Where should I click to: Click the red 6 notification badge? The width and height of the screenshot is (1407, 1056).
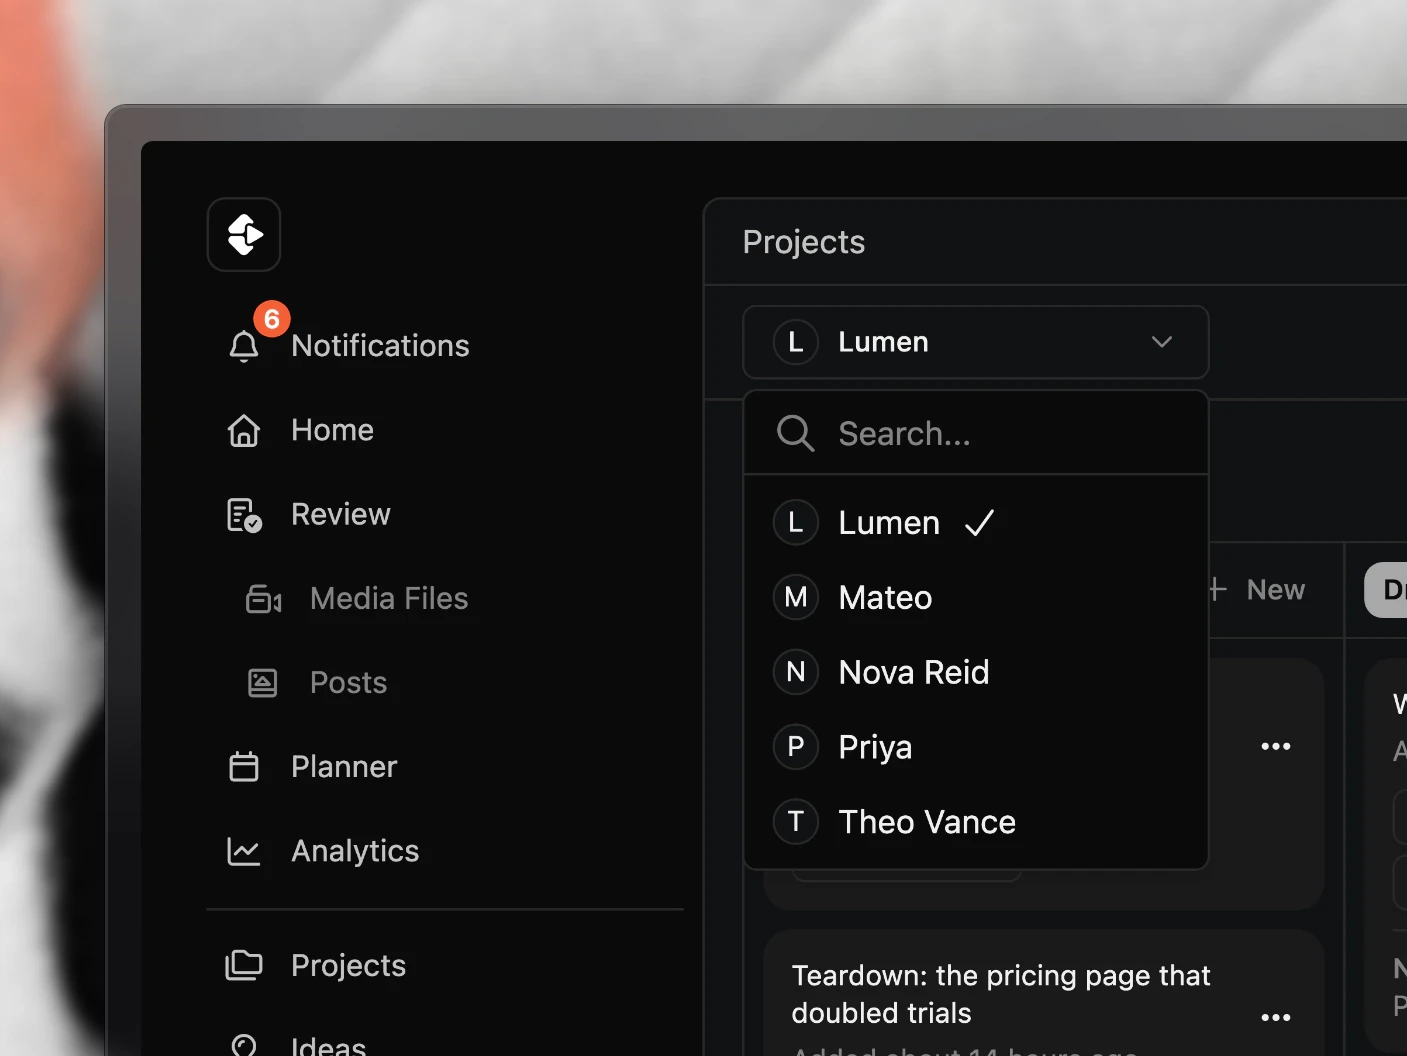click(x=272, y=319)
